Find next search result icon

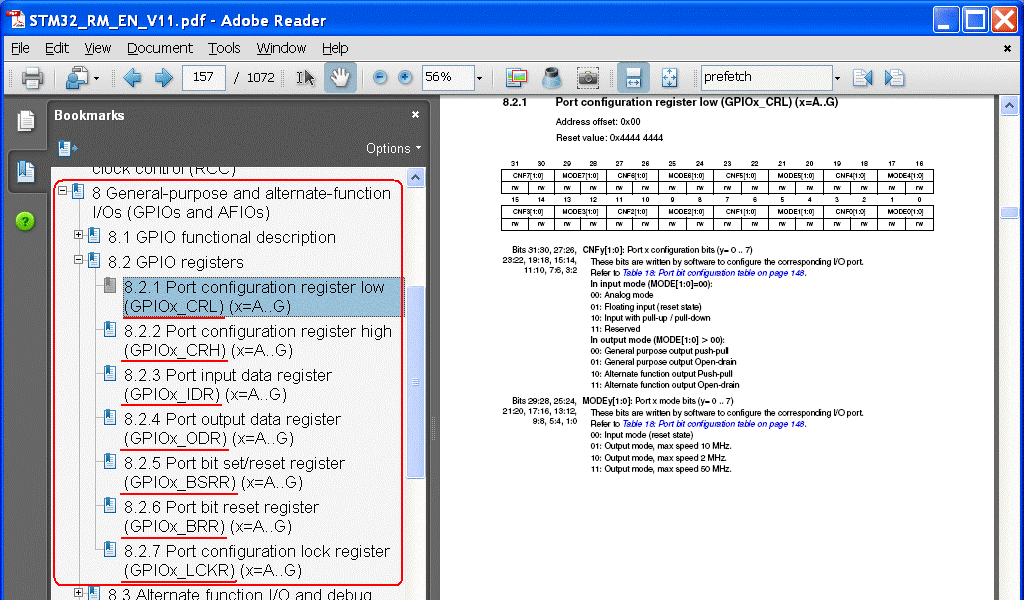click(x=894, y=78)
